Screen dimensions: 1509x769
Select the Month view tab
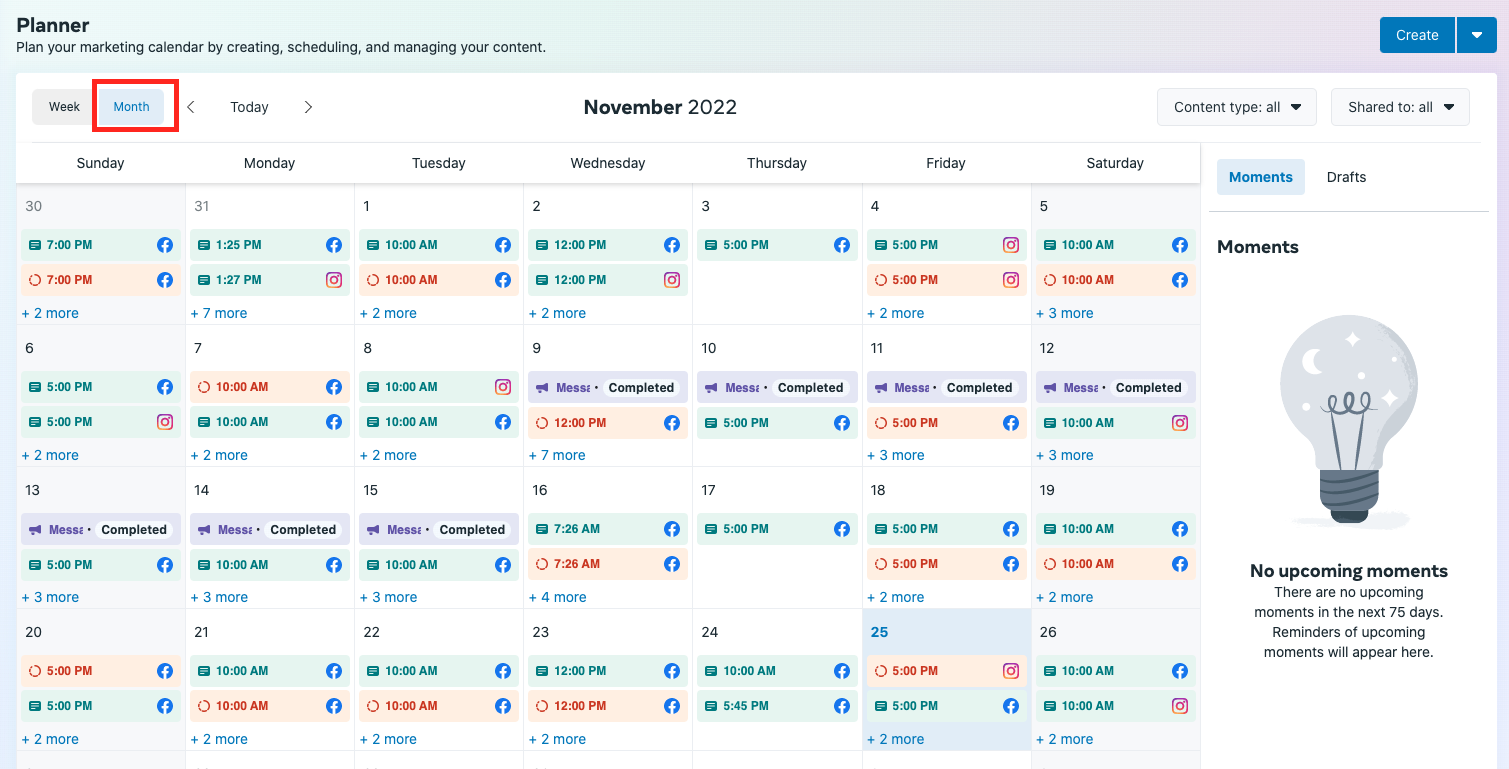point(131,107)
